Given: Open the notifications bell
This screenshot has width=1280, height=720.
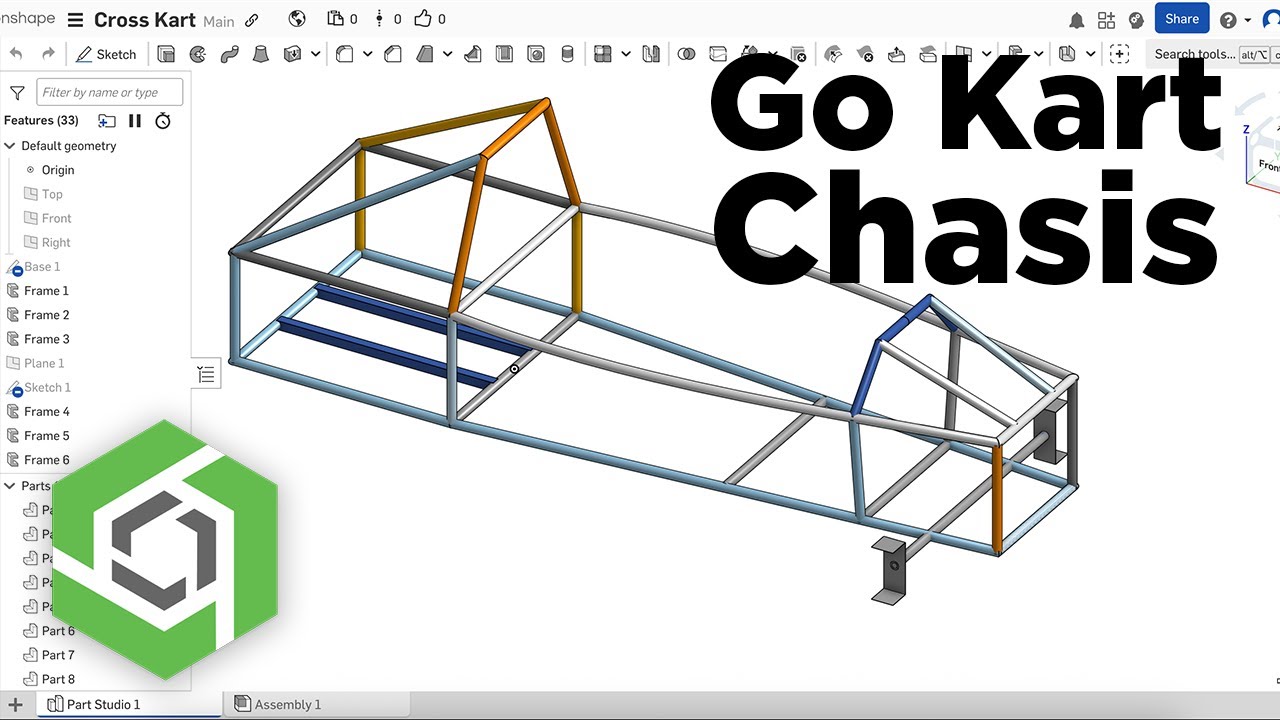Looking at the screenshot, I should (1077, 20).
